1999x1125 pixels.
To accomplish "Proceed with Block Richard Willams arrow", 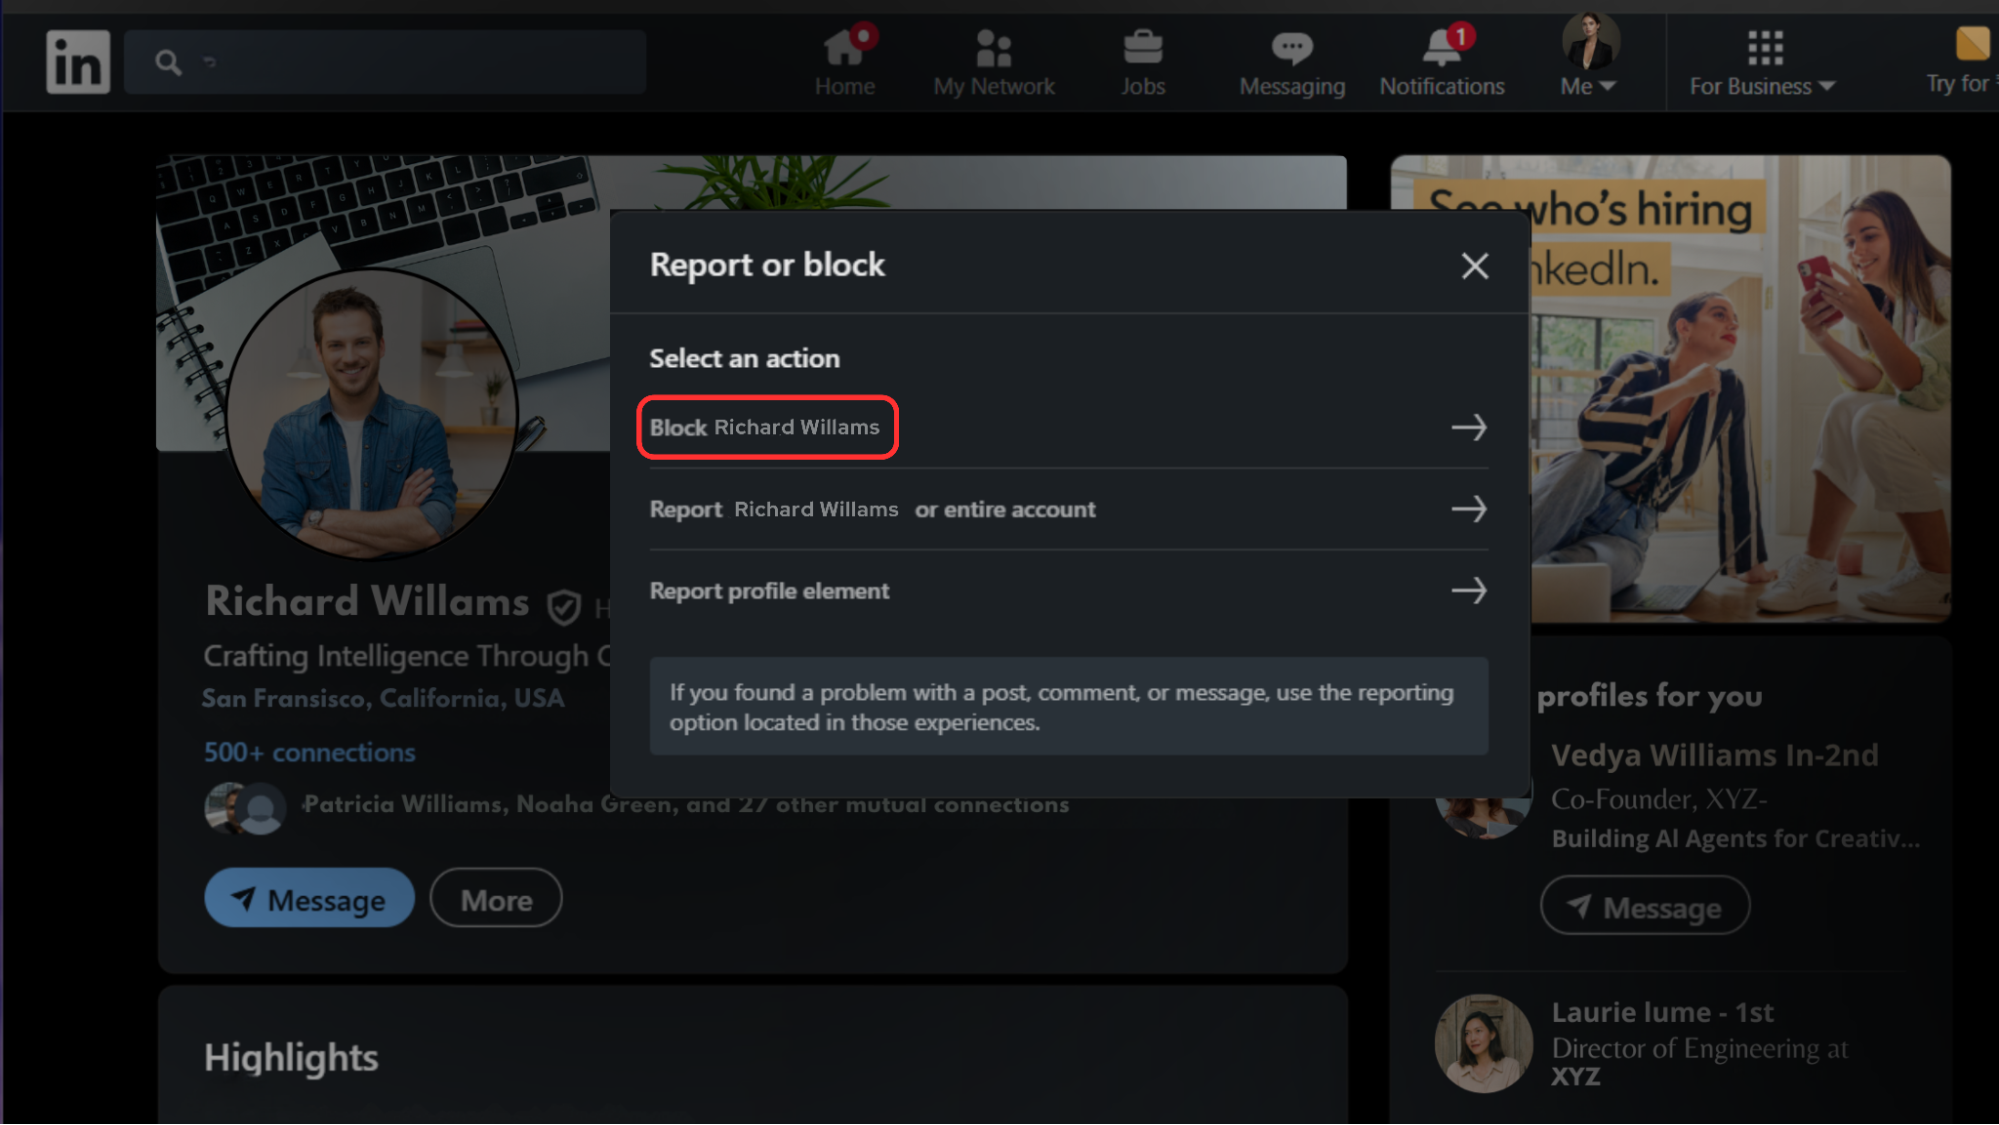I will point(1469,427).
